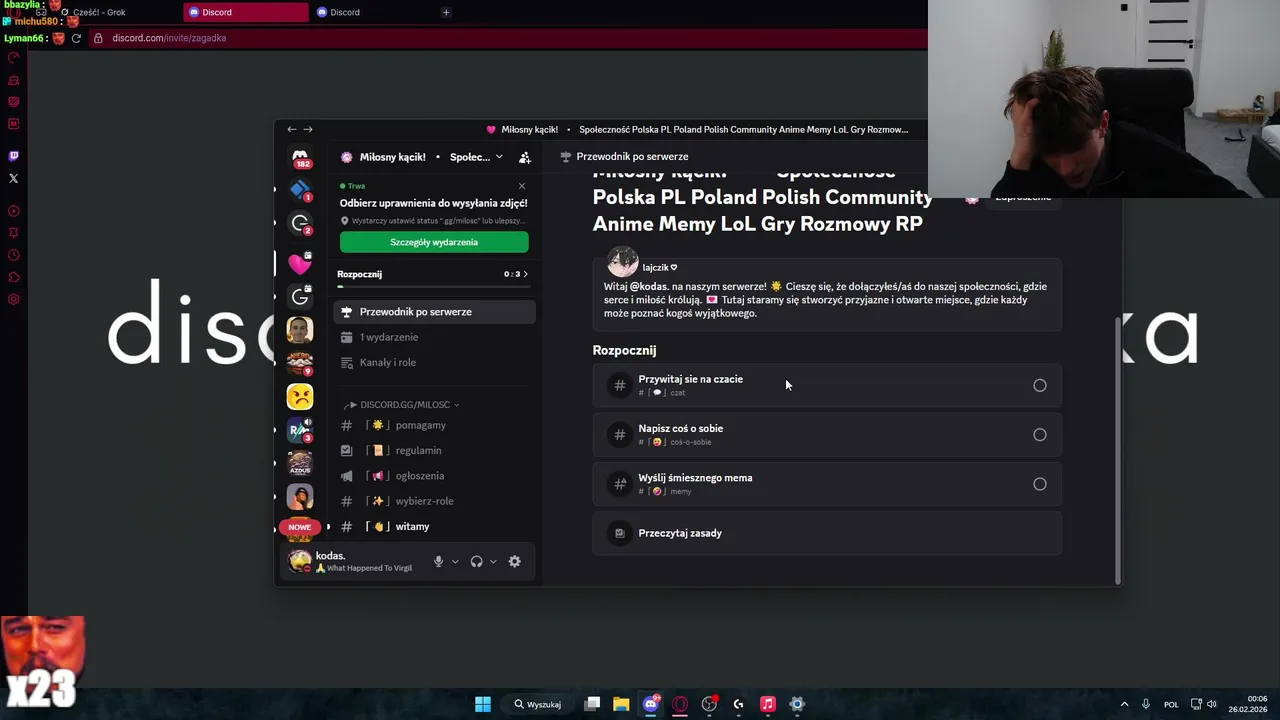The width and height of the screenshot is (1280, 720).
Task: Open the pink heart Miłosny kącik server
Action: pos(300,262)
